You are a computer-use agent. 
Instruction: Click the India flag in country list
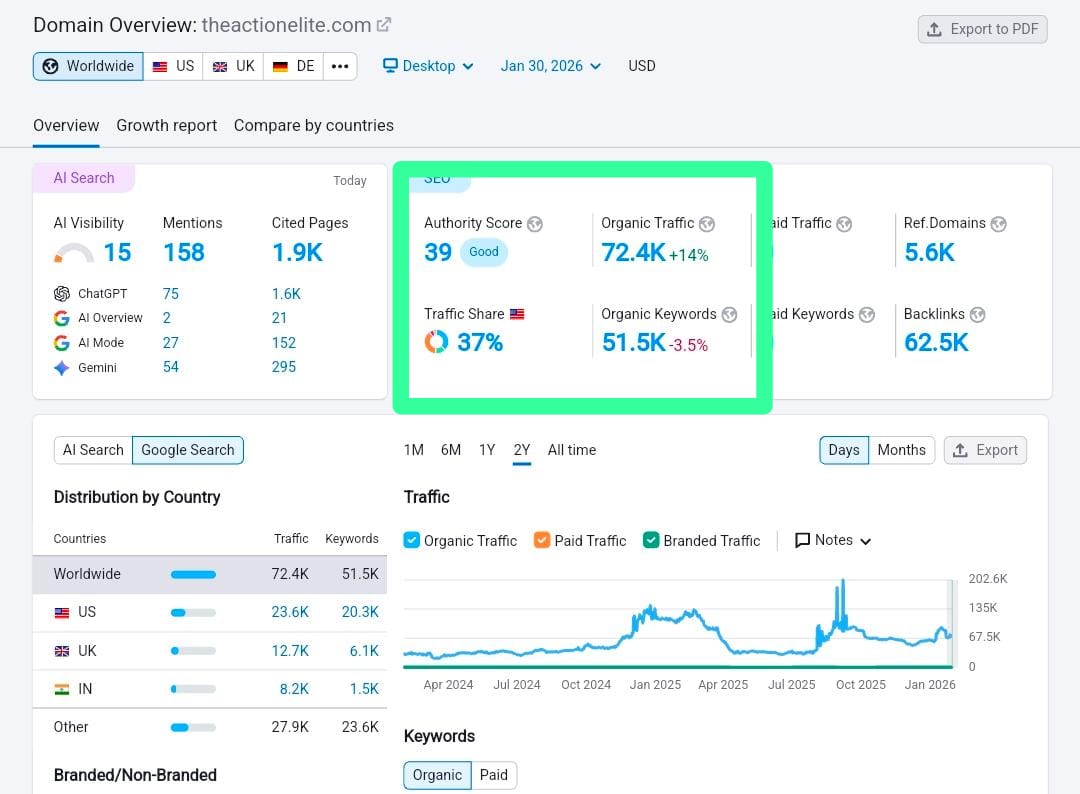62,689
